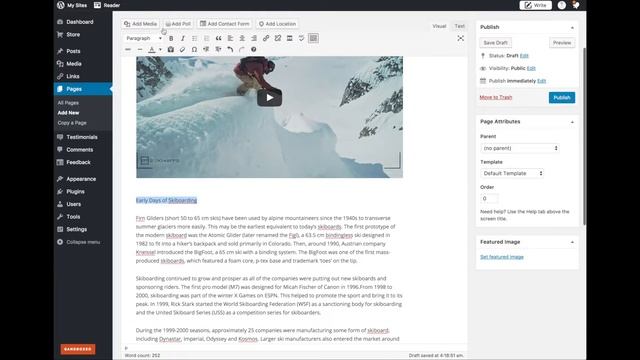Toggle italic formatting in editor toolbar
Viewport: 640px width, 360px height.
(x=183, y=38)
